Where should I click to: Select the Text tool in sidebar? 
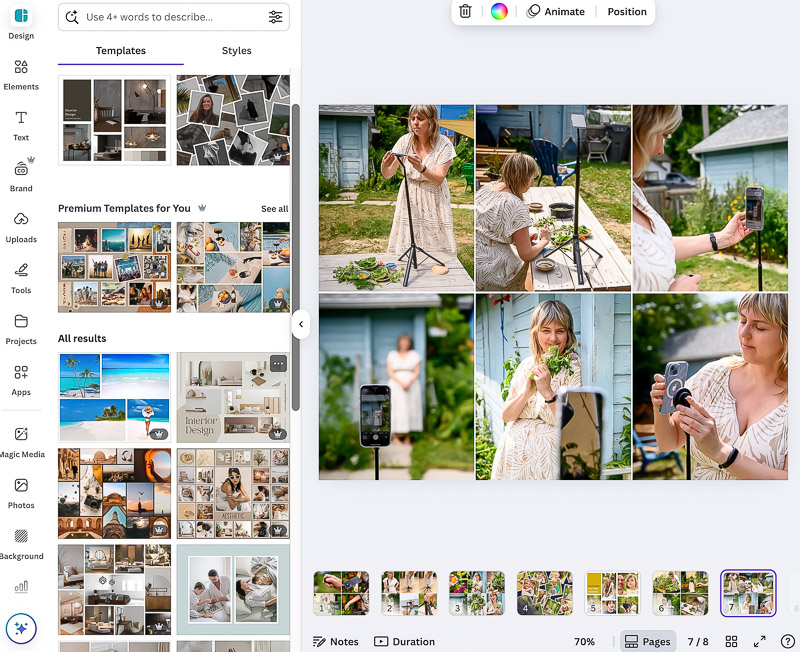point(21,124)
